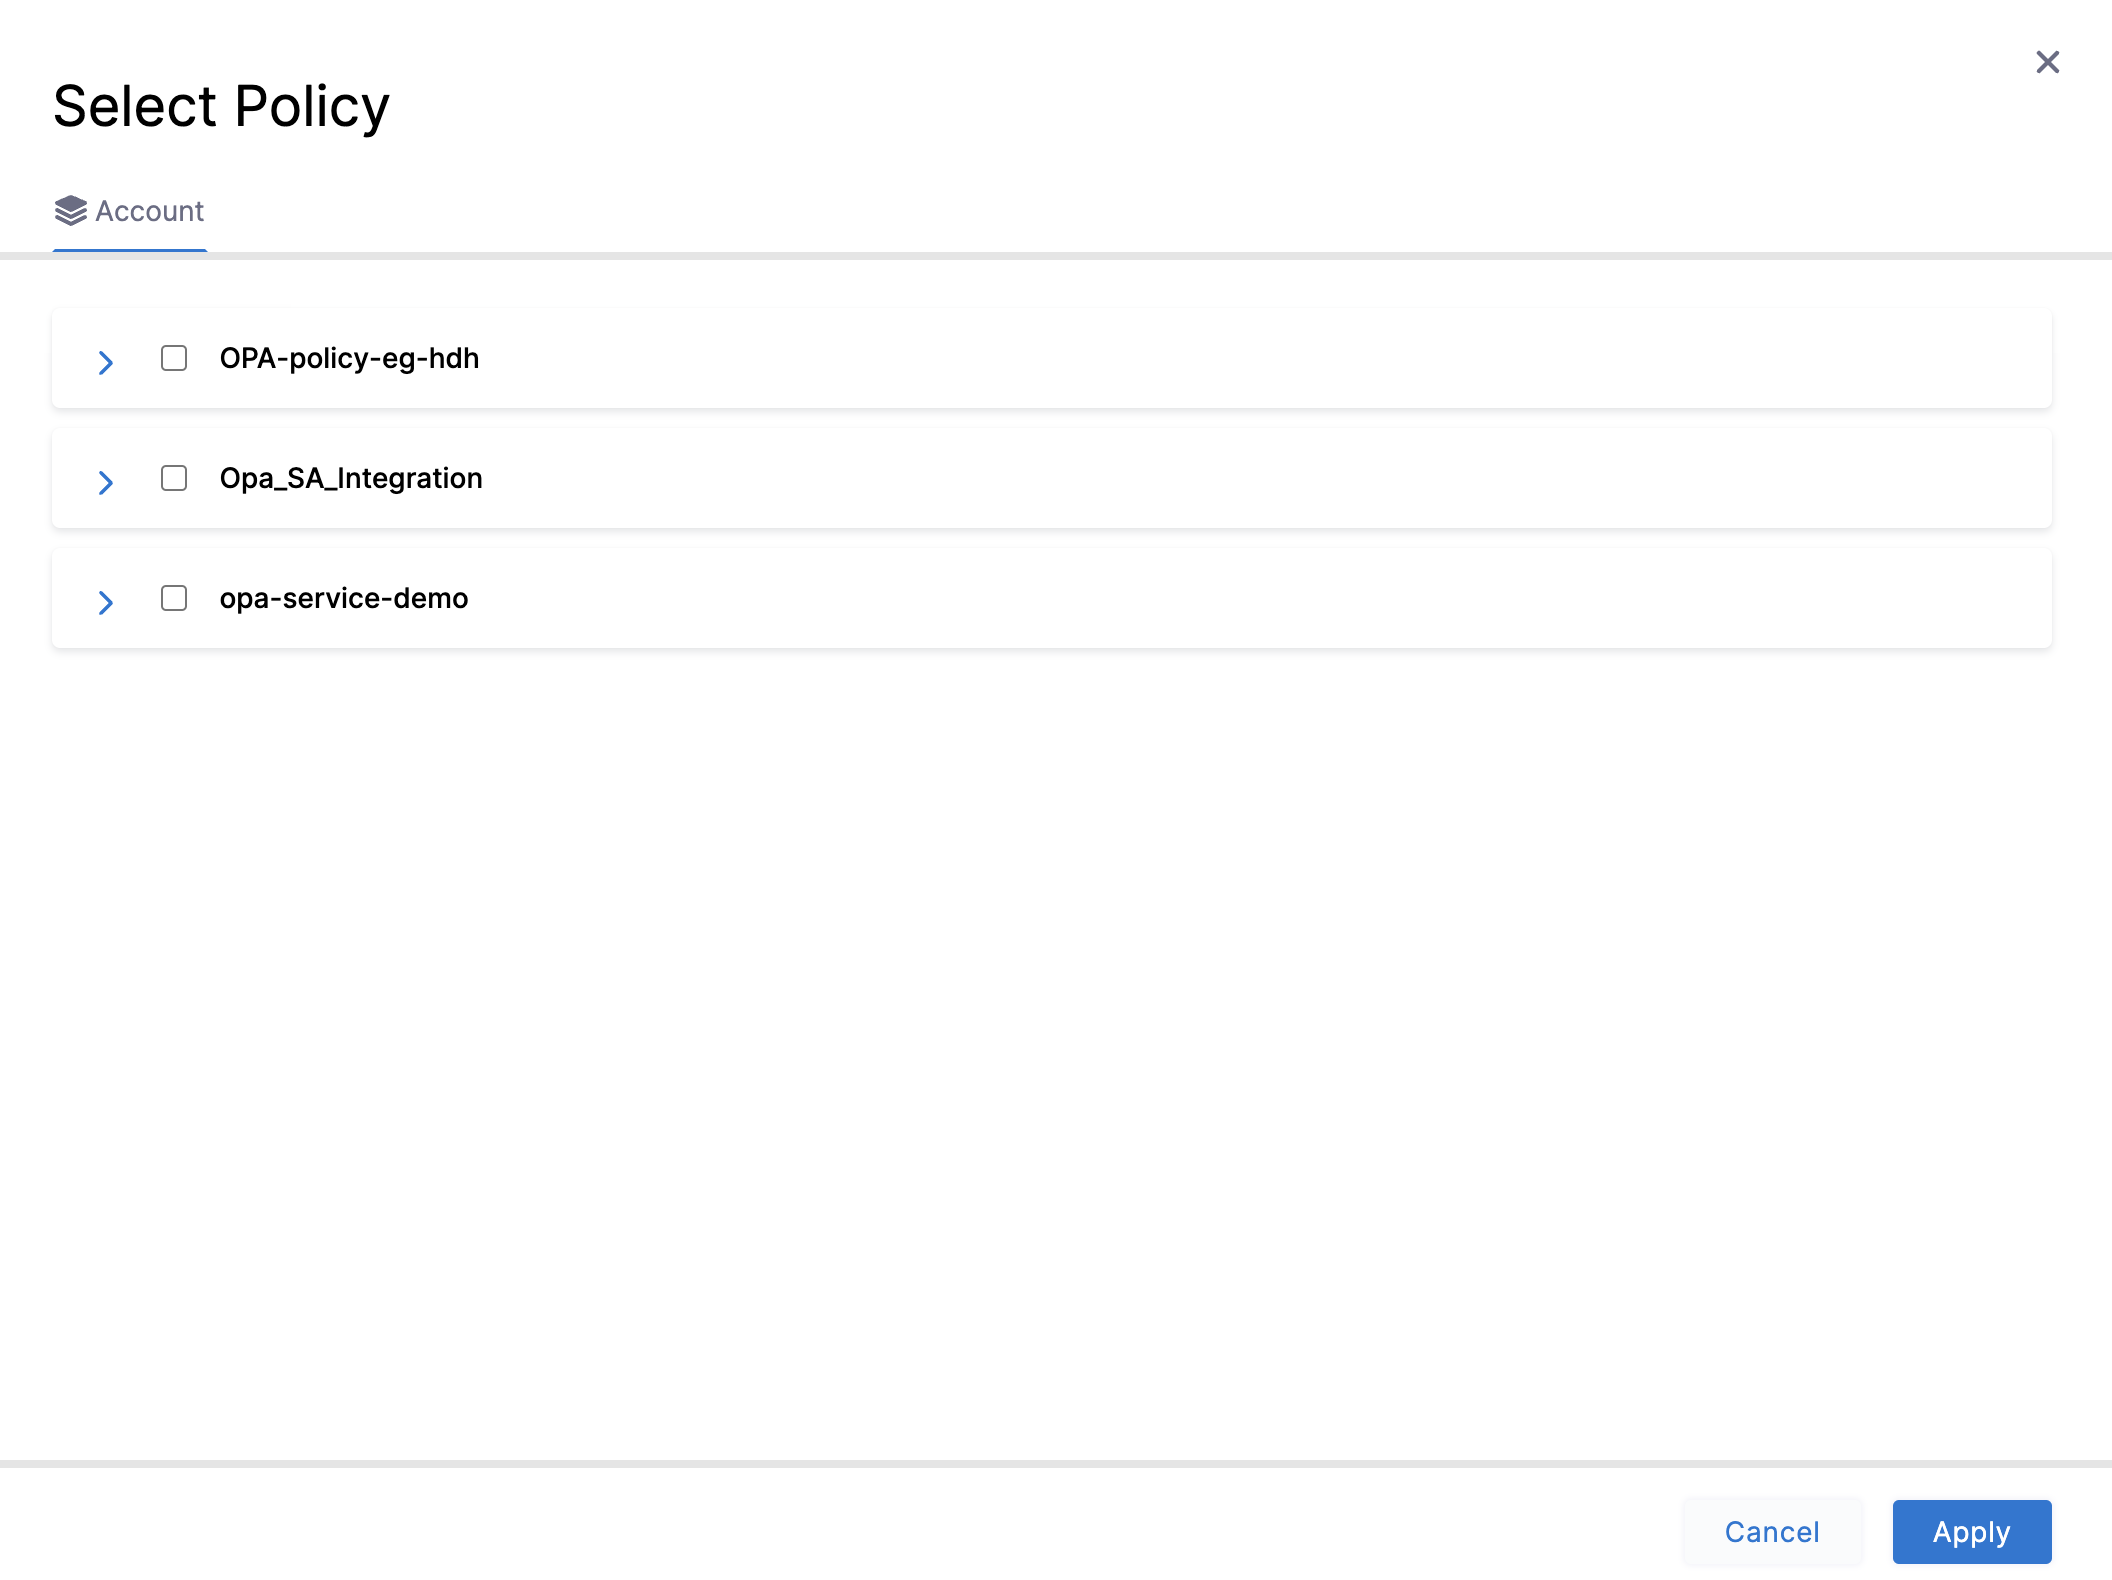This screenshot has width=2112, height=1580.
Task: Click the arrow icon next to Opa_SA_Integration
Action: pos(106,483)
